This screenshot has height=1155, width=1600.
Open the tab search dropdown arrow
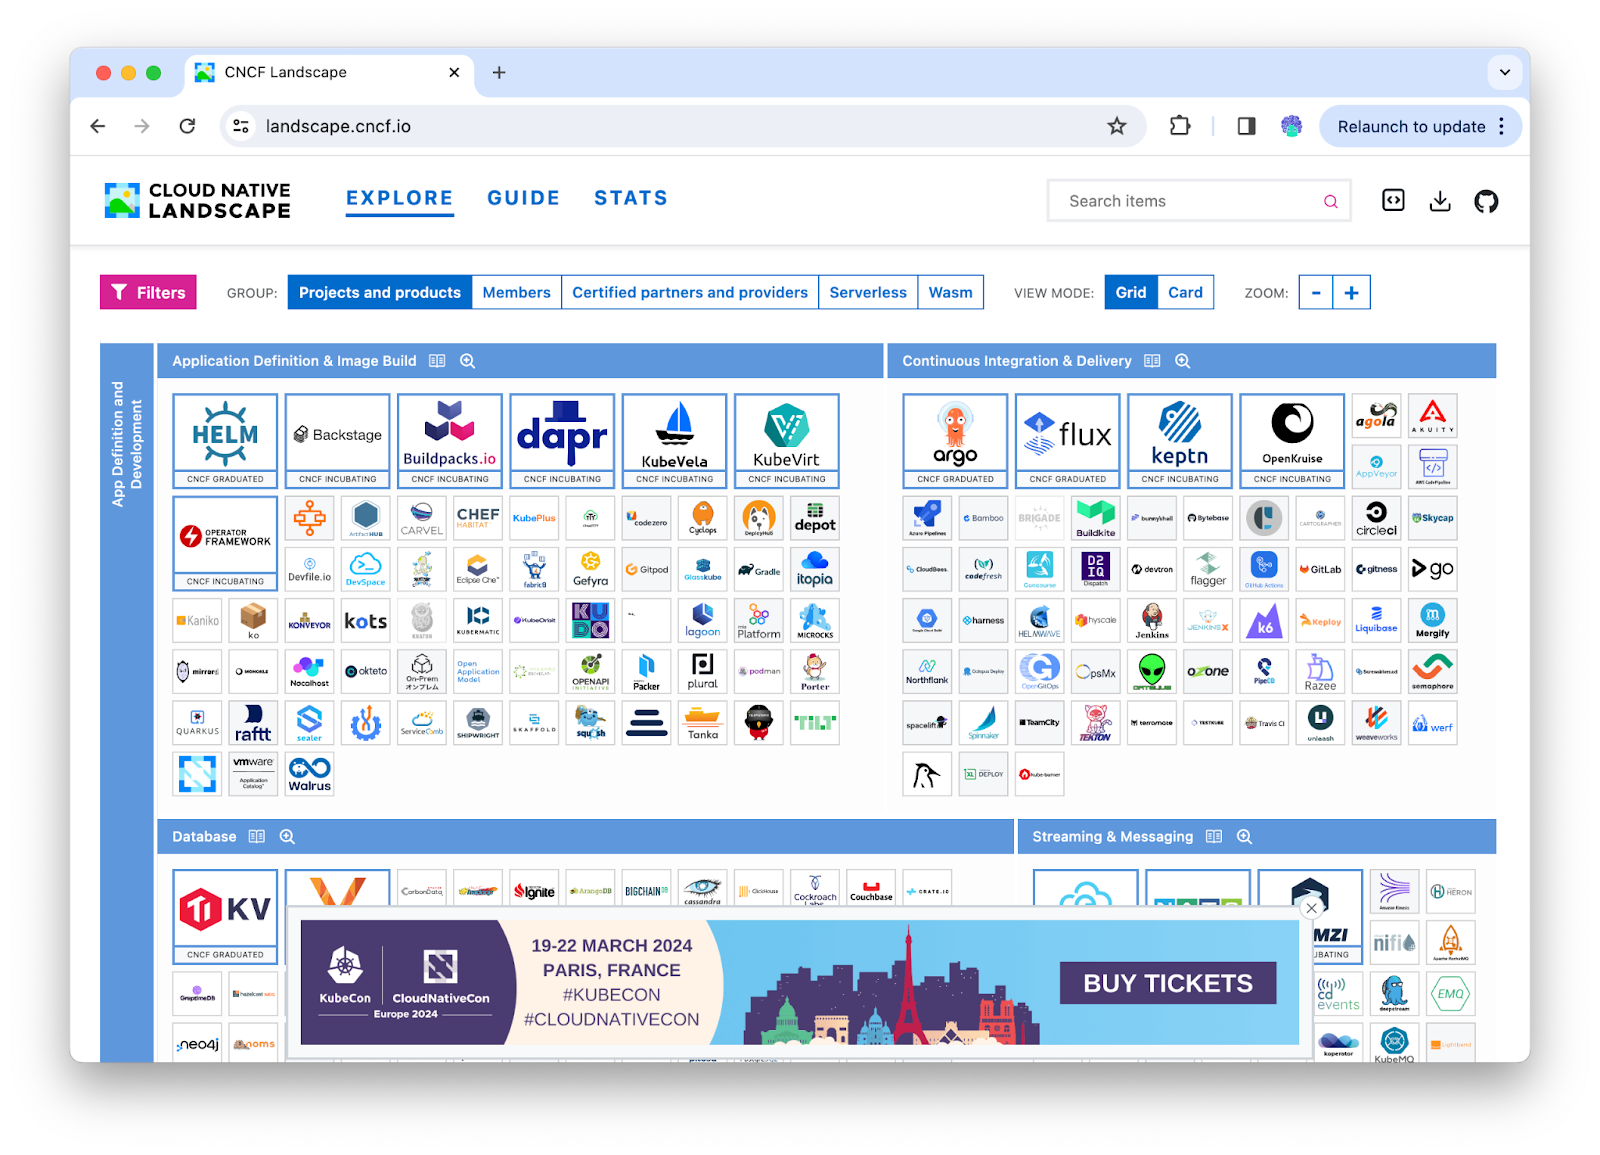(x=1505, y=72)
